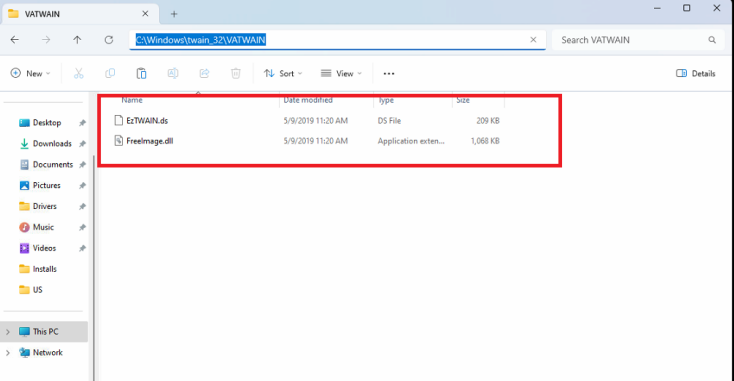Screen dimensions: 734x381
Task: Unpin Music using its pin icon
Action: coord(82,227)
